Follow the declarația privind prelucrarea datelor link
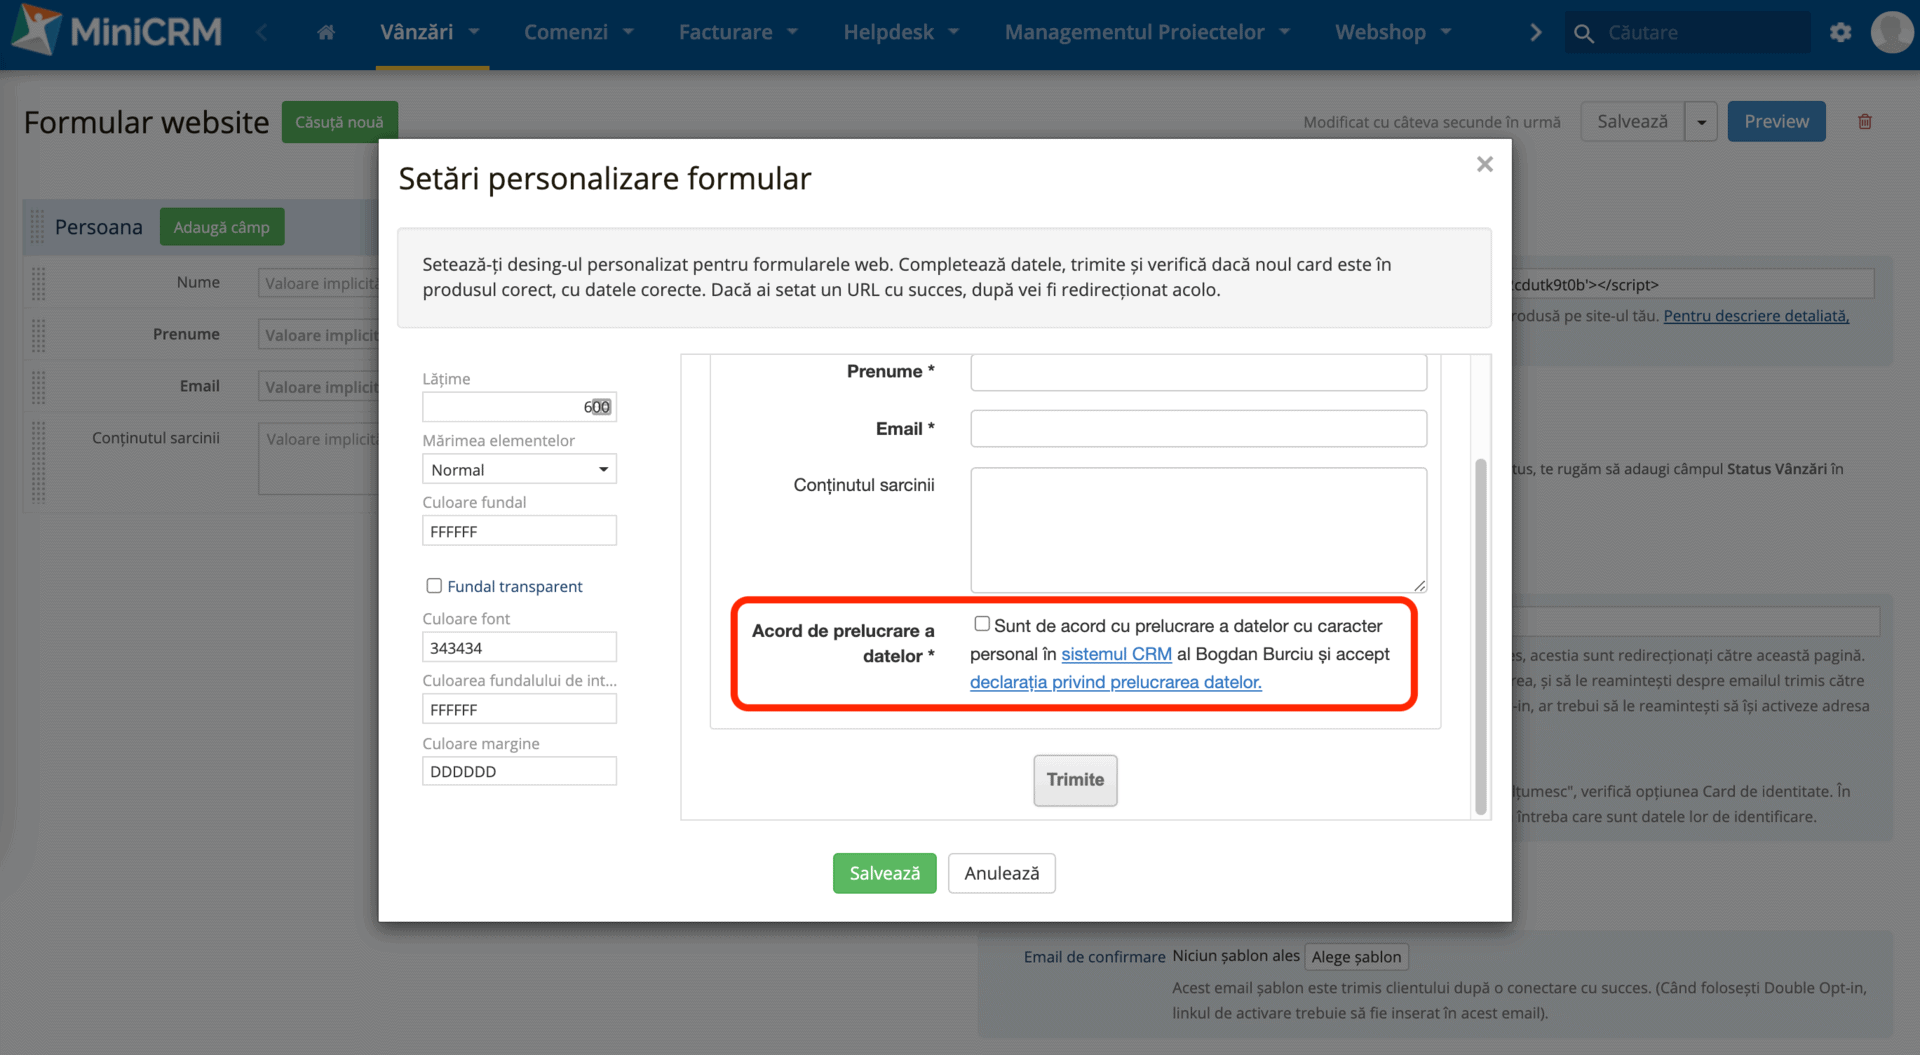 point(1115,682)
